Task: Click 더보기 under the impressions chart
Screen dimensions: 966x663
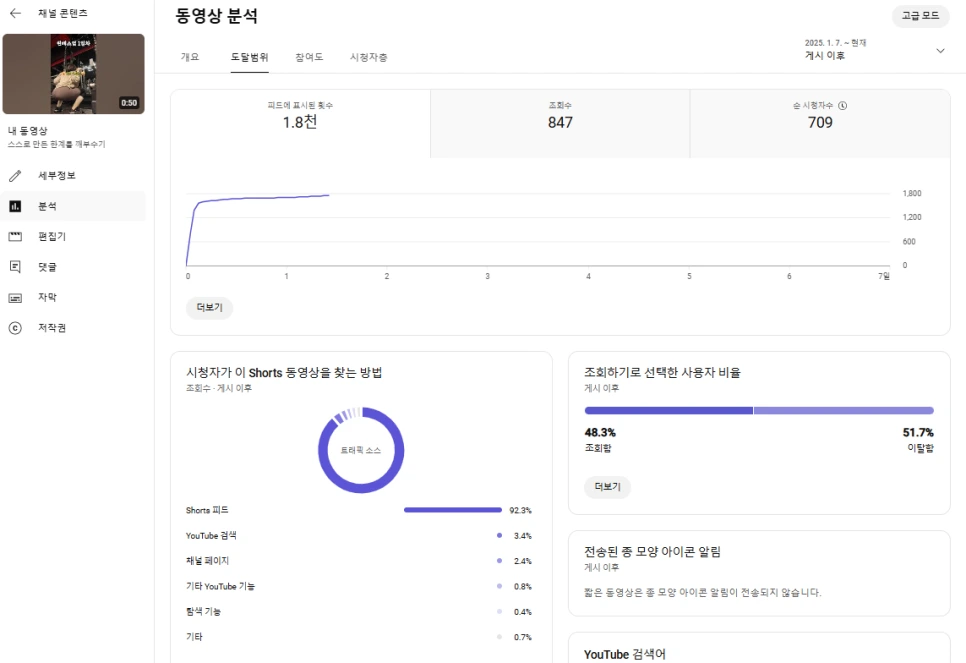Action: click(x=209, y=307)
